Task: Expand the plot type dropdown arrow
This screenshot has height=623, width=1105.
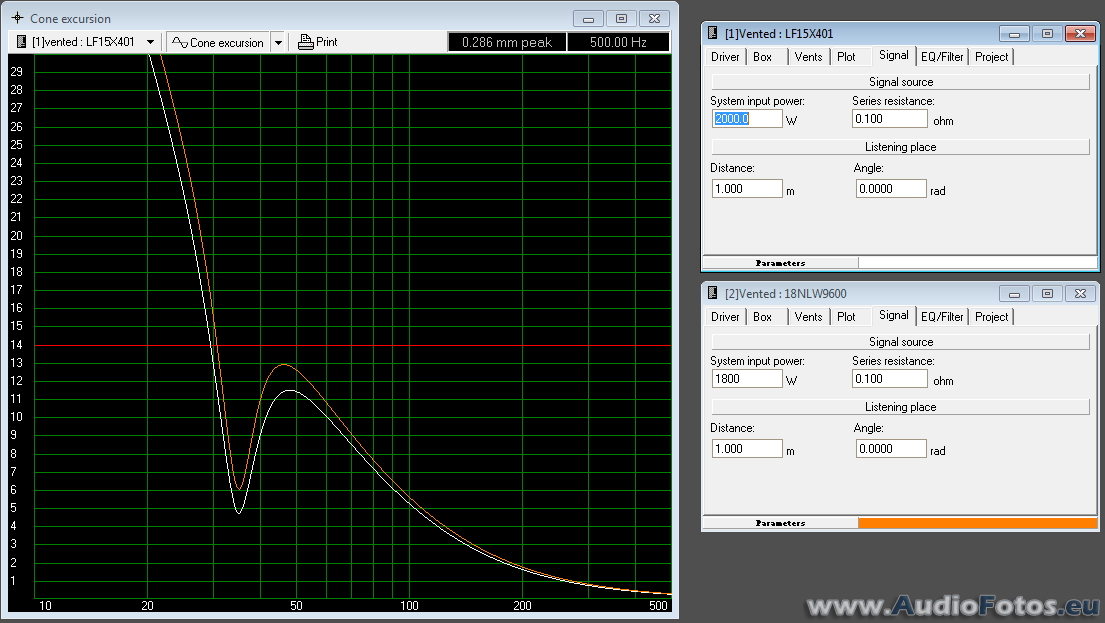Action: pyautogui.click(x=278, y=42)
